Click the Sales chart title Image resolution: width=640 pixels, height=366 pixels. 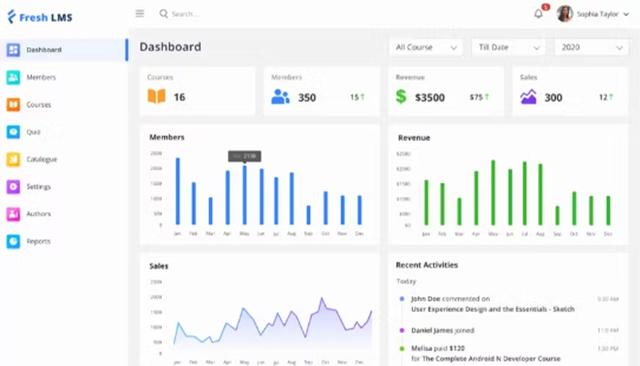pos(158,266)
